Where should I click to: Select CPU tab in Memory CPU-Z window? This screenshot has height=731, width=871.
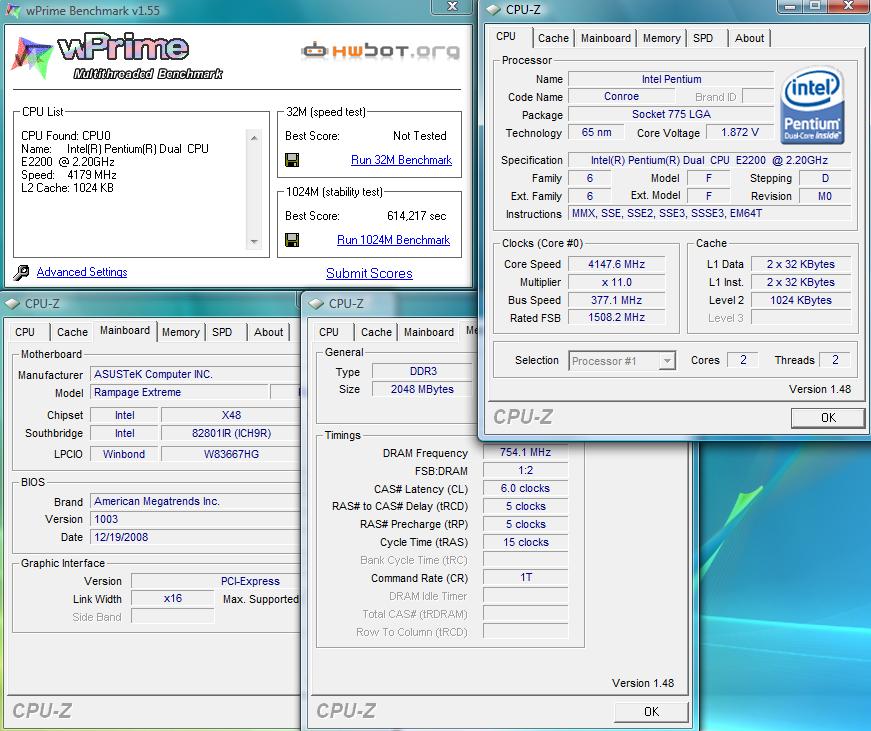(x=329, y=332)
